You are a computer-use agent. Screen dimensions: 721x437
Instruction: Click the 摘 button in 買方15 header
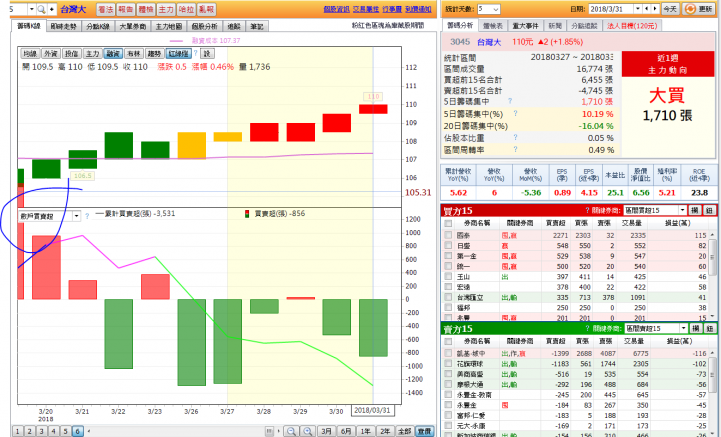[x=695, y=210]
